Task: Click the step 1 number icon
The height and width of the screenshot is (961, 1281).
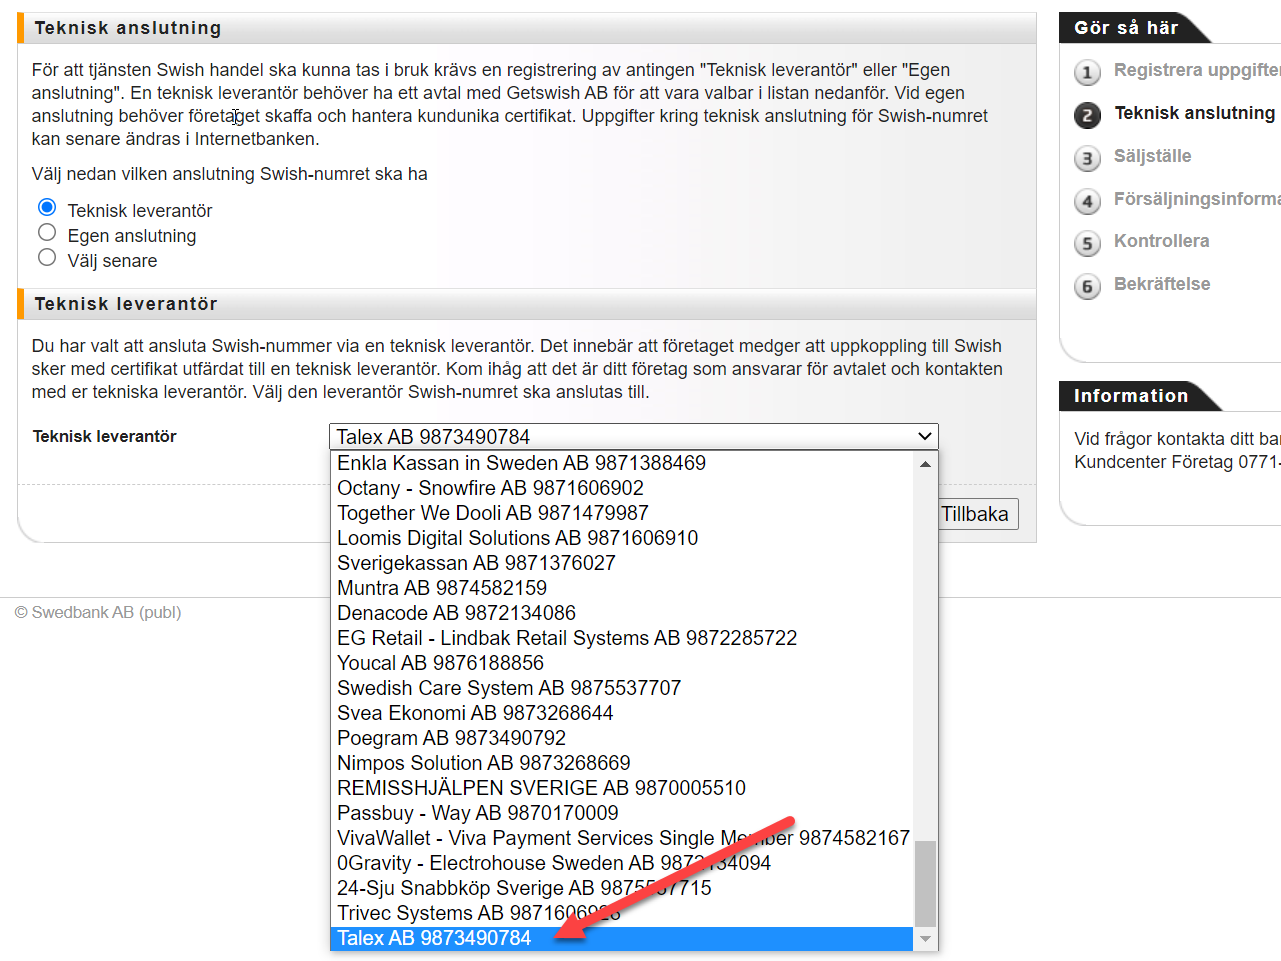Action: point(1088,72)
